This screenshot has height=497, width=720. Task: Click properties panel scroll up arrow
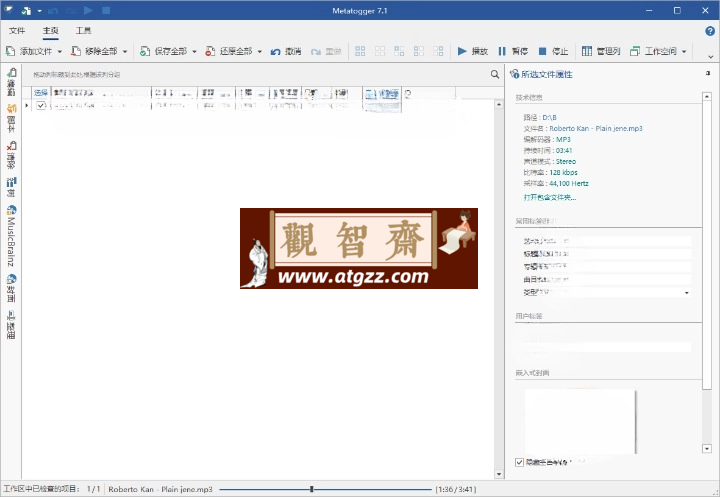pos(707,96)
